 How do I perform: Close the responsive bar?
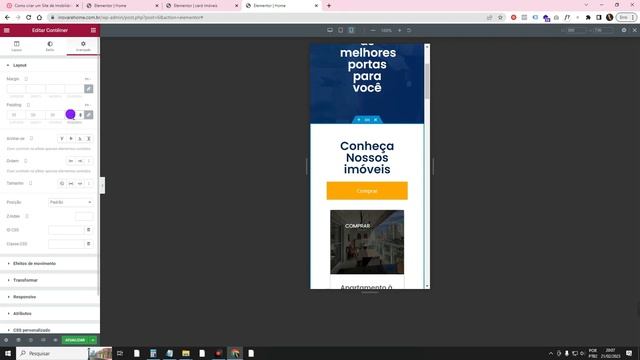pyautogui.click(x=634, y=30)
